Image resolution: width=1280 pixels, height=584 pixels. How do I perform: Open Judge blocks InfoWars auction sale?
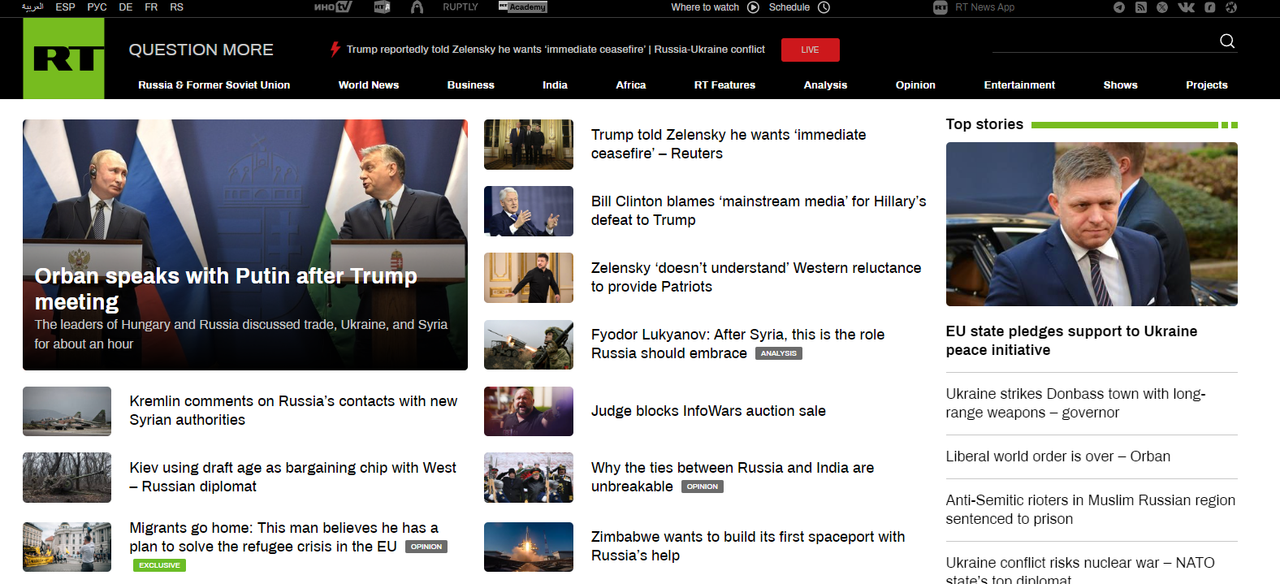click(x=708, y=411)
